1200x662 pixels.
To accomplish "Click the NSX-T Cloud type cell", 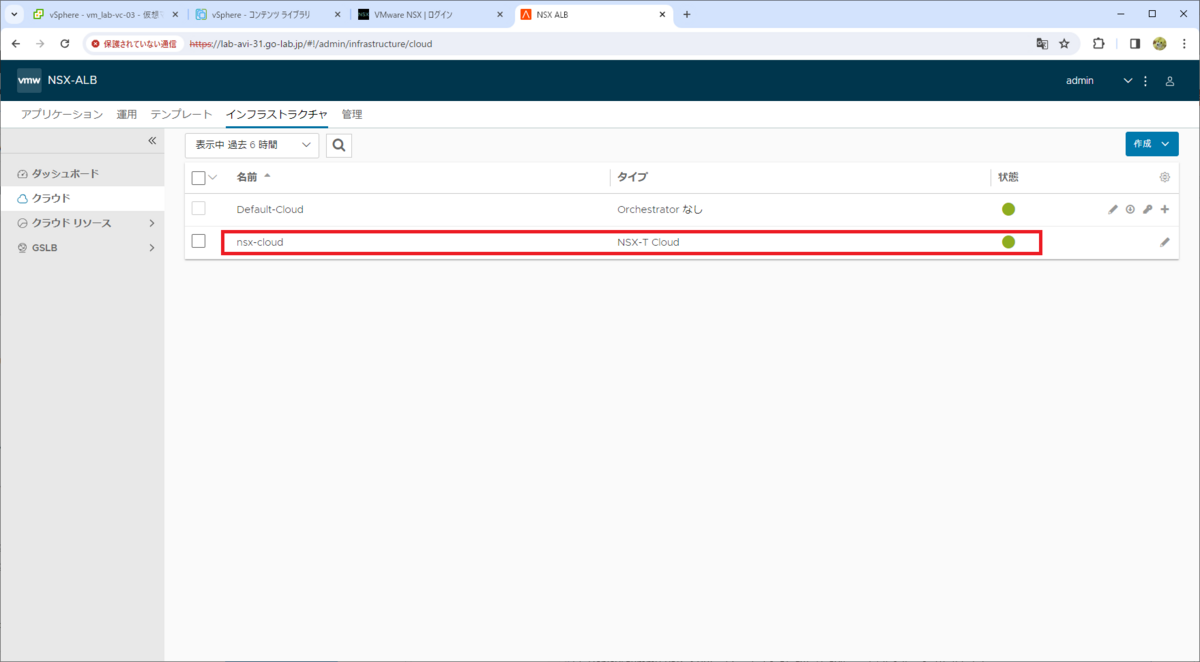I will point(648,242).
